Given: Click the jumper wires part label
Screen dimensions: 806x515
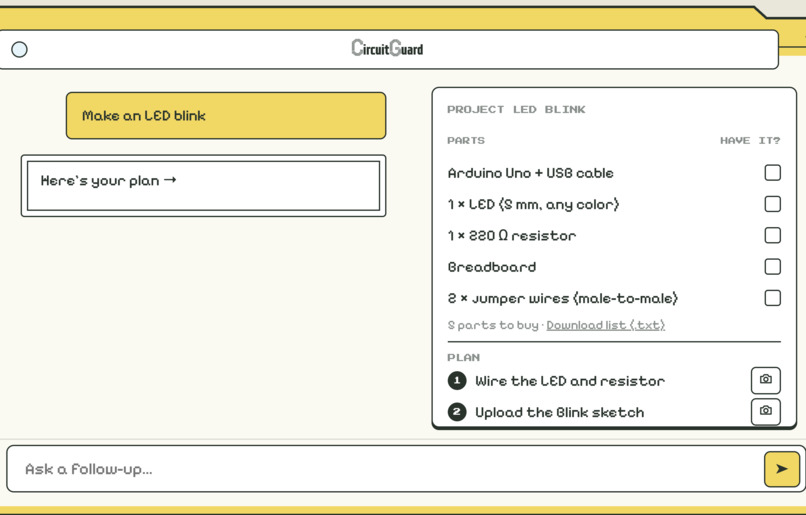Looking at the screenshot, I should (563, 299).
